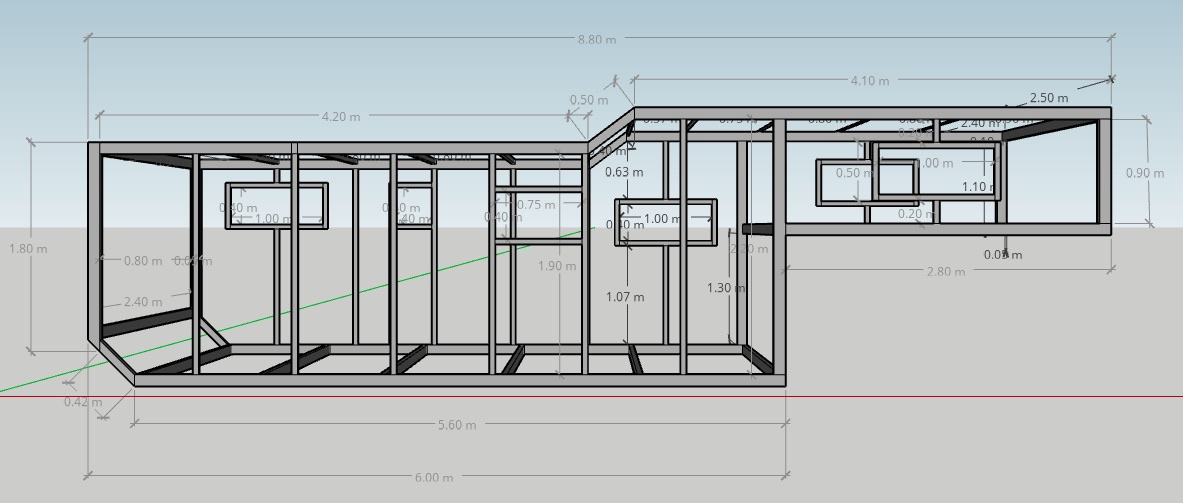Click the 0.42 m dimension label
The image size is (1183, 503).
coord(82,402)
